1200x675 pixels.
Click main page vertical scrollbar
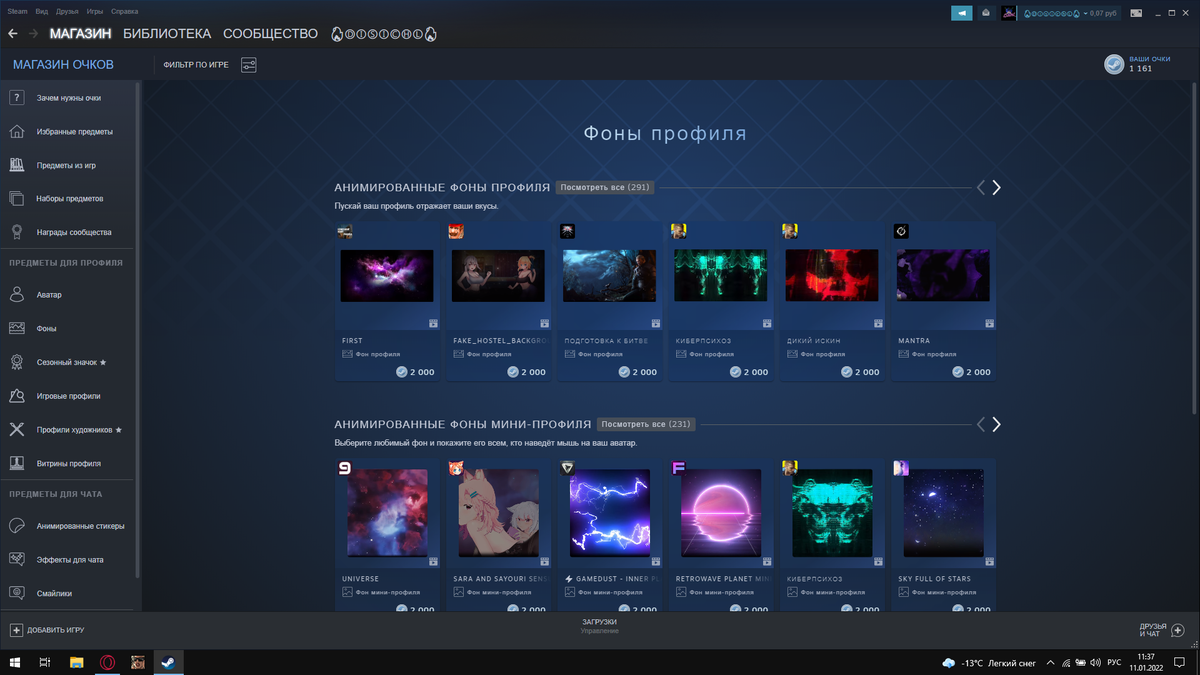point(1195,250)
